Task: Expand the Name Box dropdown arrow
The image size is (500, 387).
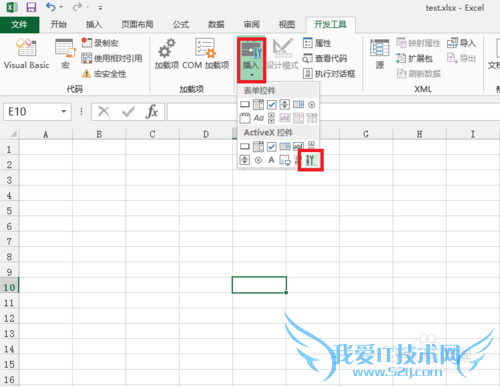Action: click(64, 111)
